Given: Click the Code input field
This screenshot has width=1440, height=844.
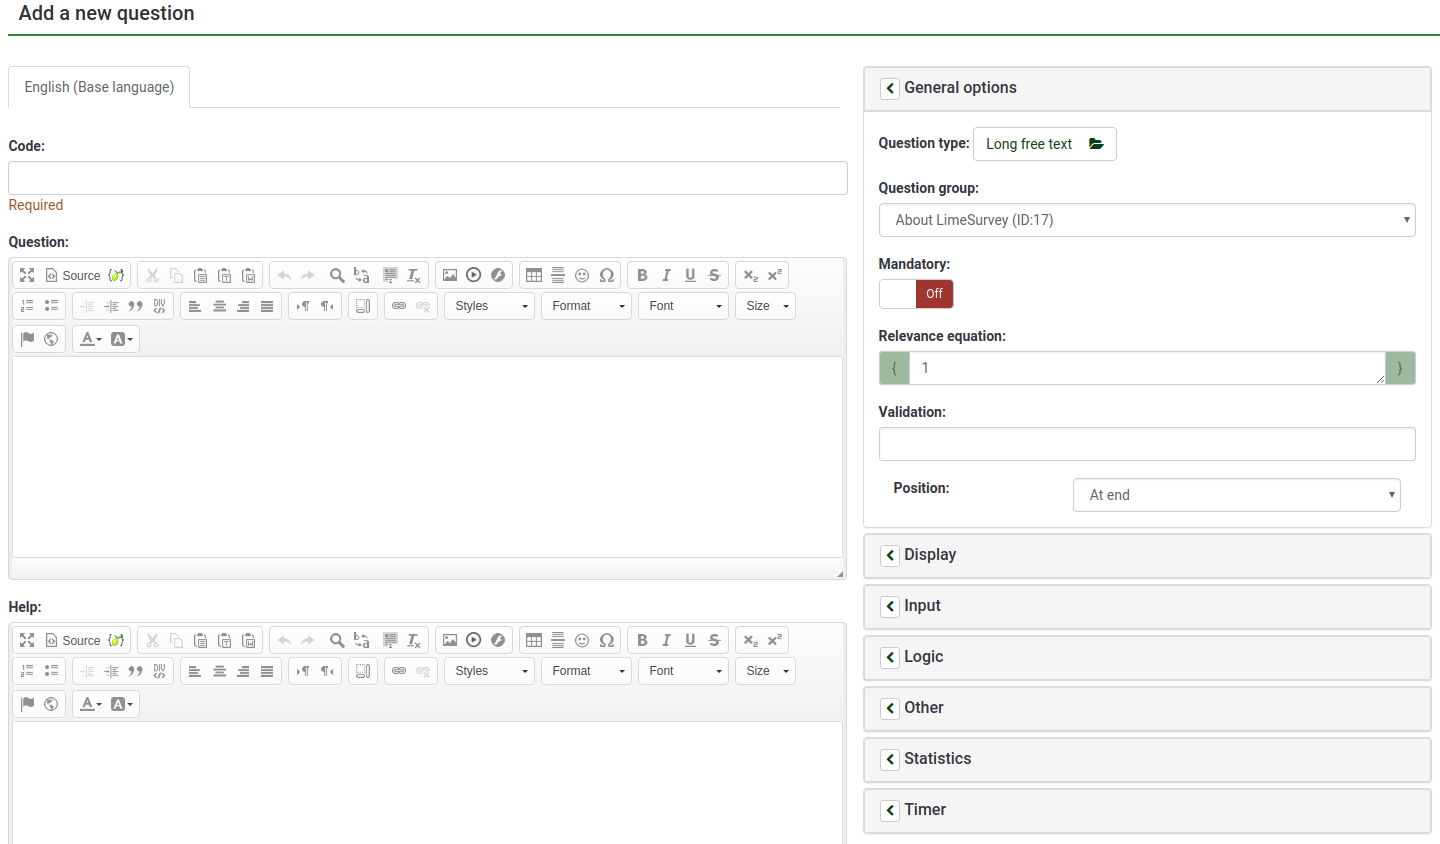Looking at the screenshot, I should [x=427, y=178].
